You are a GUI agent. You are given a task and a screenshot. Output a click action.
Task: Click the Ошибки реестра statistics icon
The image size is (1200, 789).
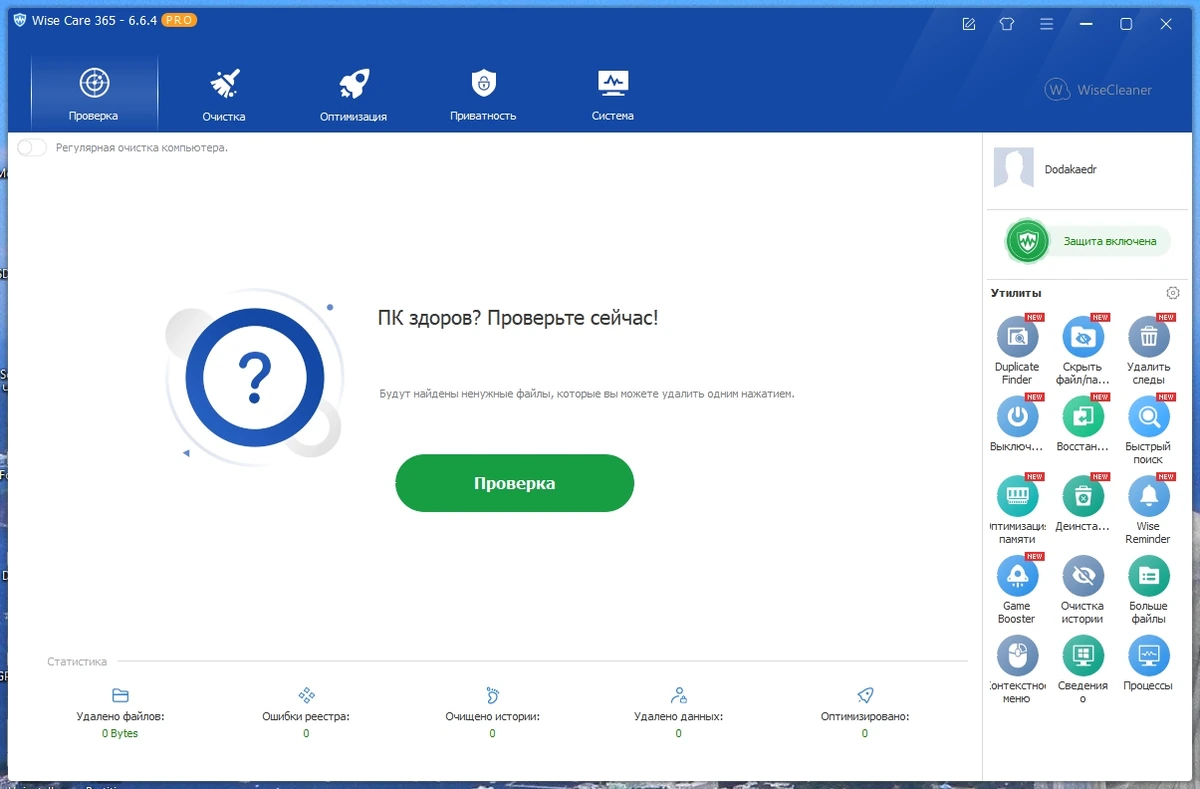[307, 695]
